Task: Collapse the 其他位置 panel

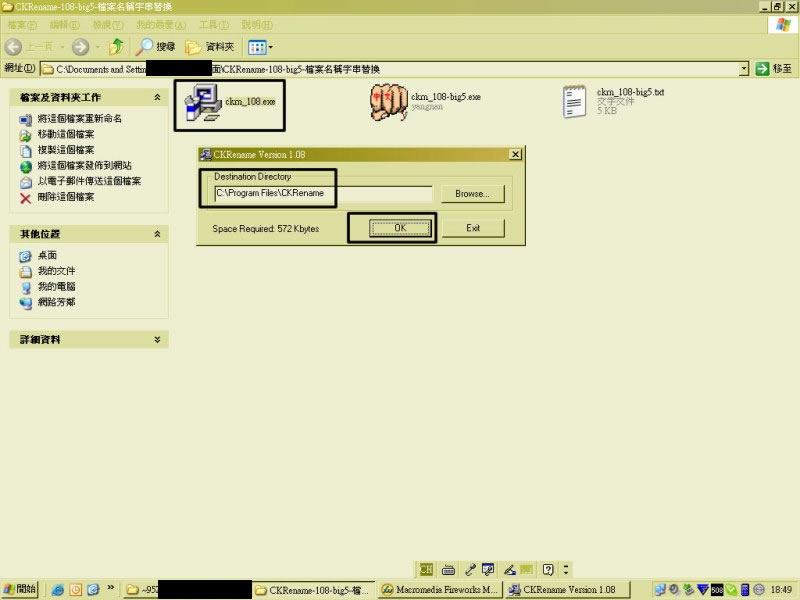Action: (x=157, y=234)
